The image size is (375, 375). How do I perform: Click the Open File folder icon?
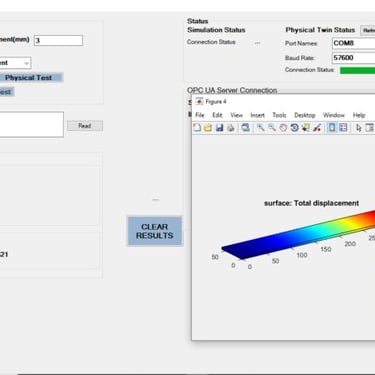coord(208,128)
